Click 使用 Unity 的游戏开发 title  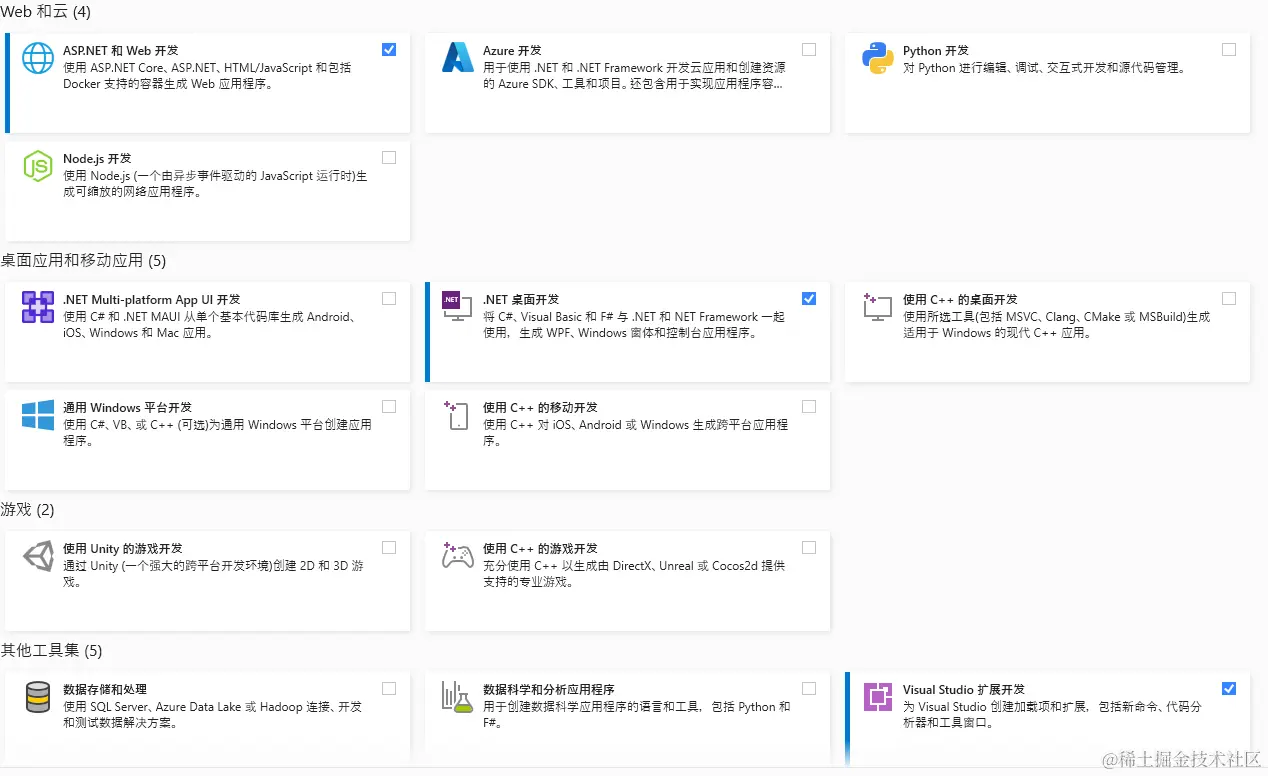point(122,548)
